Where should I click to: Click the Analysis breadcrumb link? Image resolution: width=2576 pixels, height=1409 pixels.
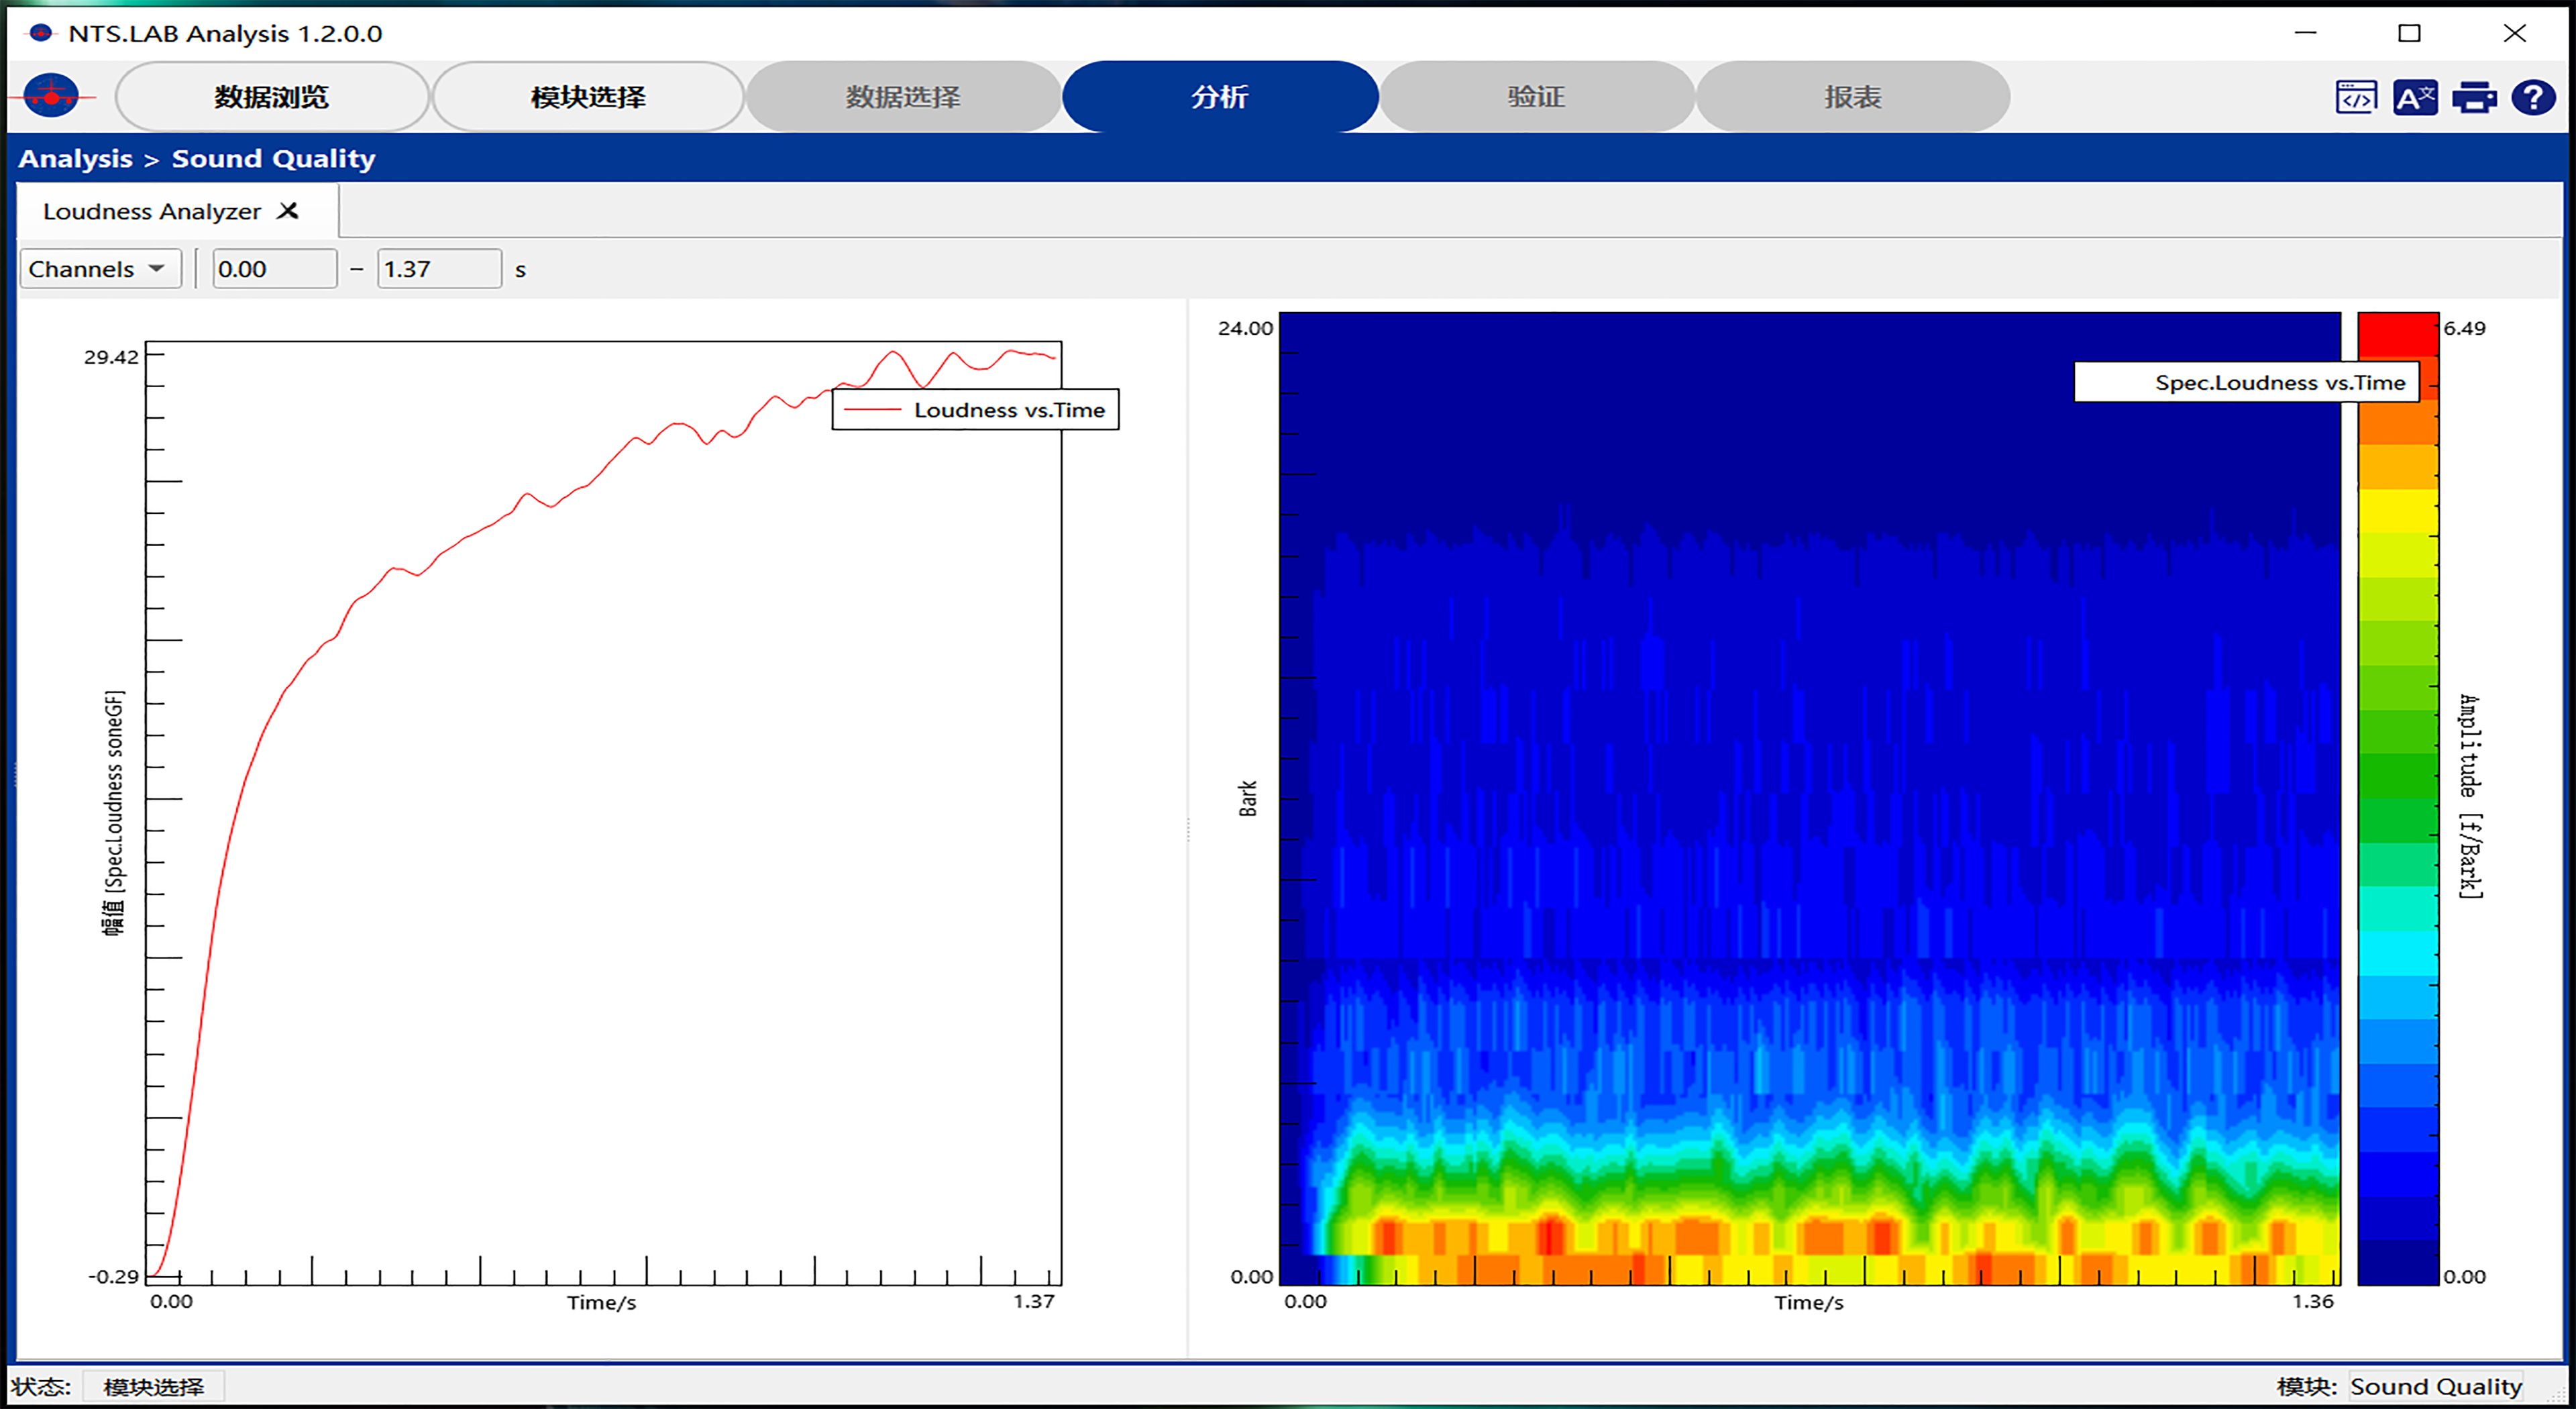[75, 159]
